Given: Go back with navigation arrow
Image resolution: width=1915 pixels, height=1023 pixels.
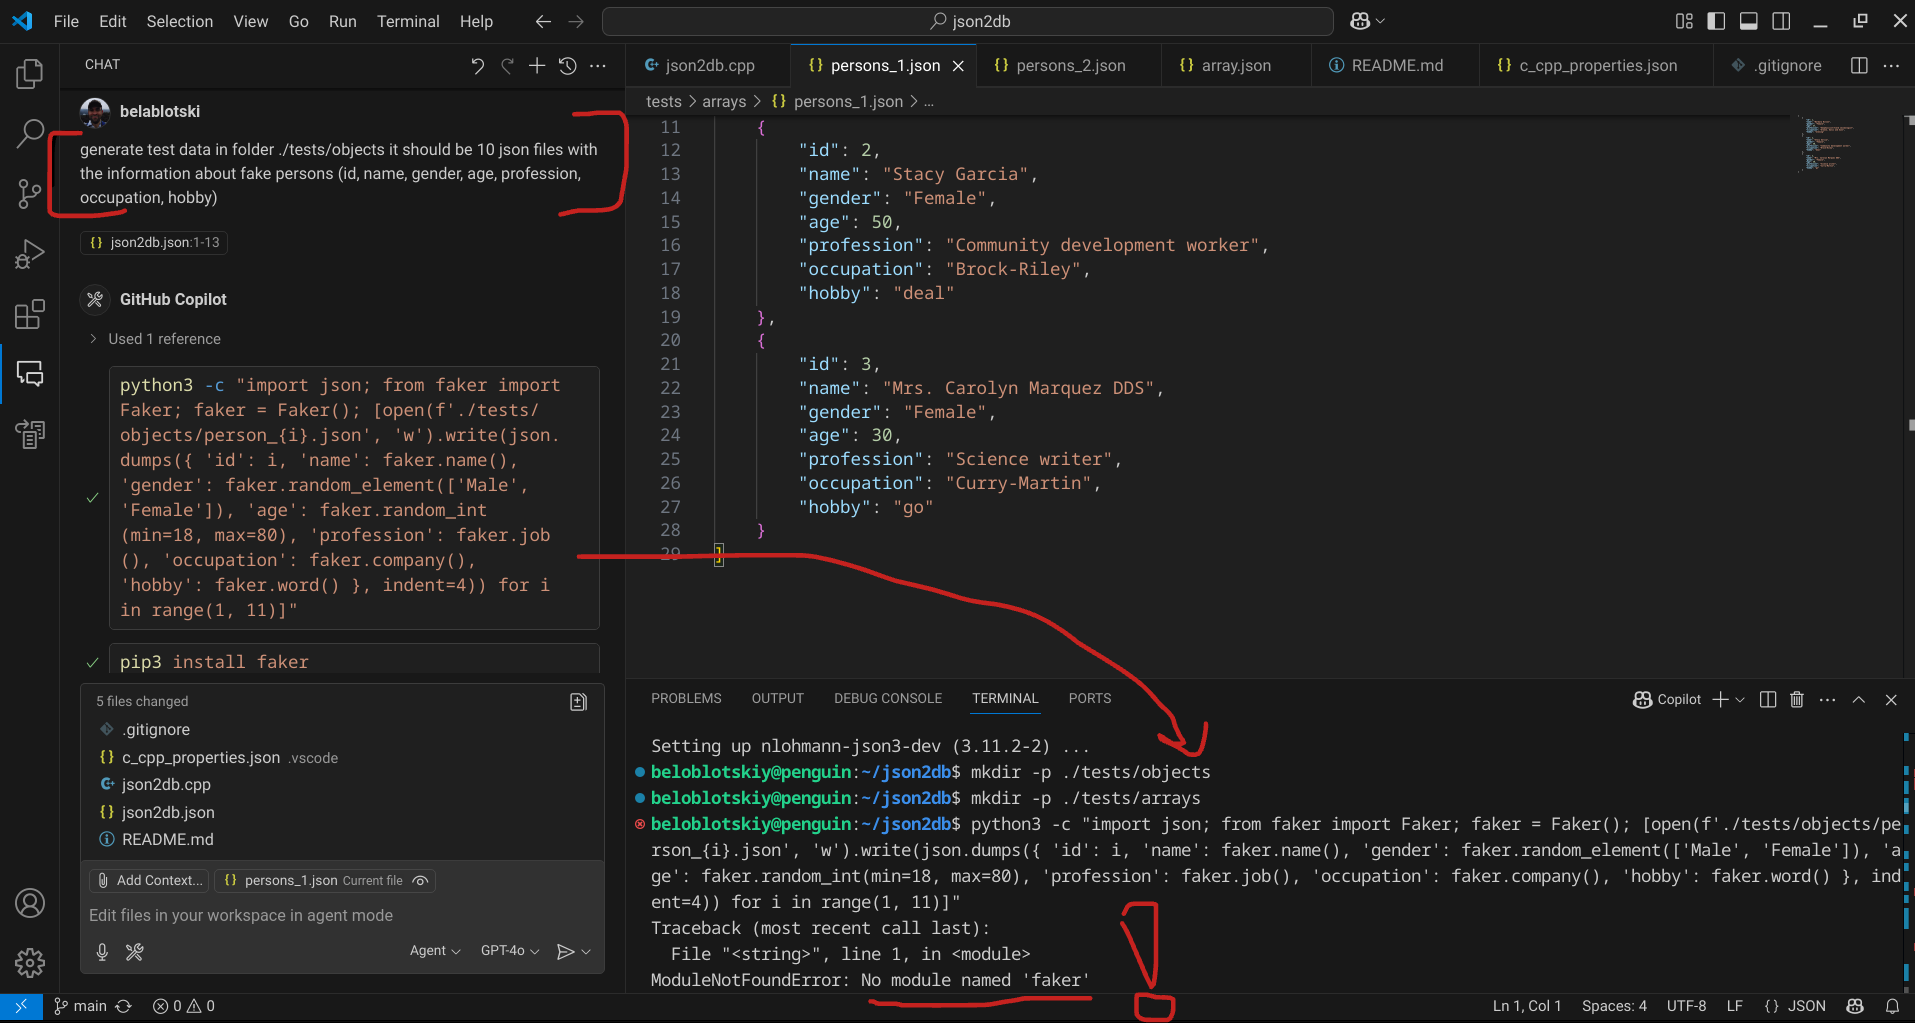Looking at the screenshot, I should 543,21.
